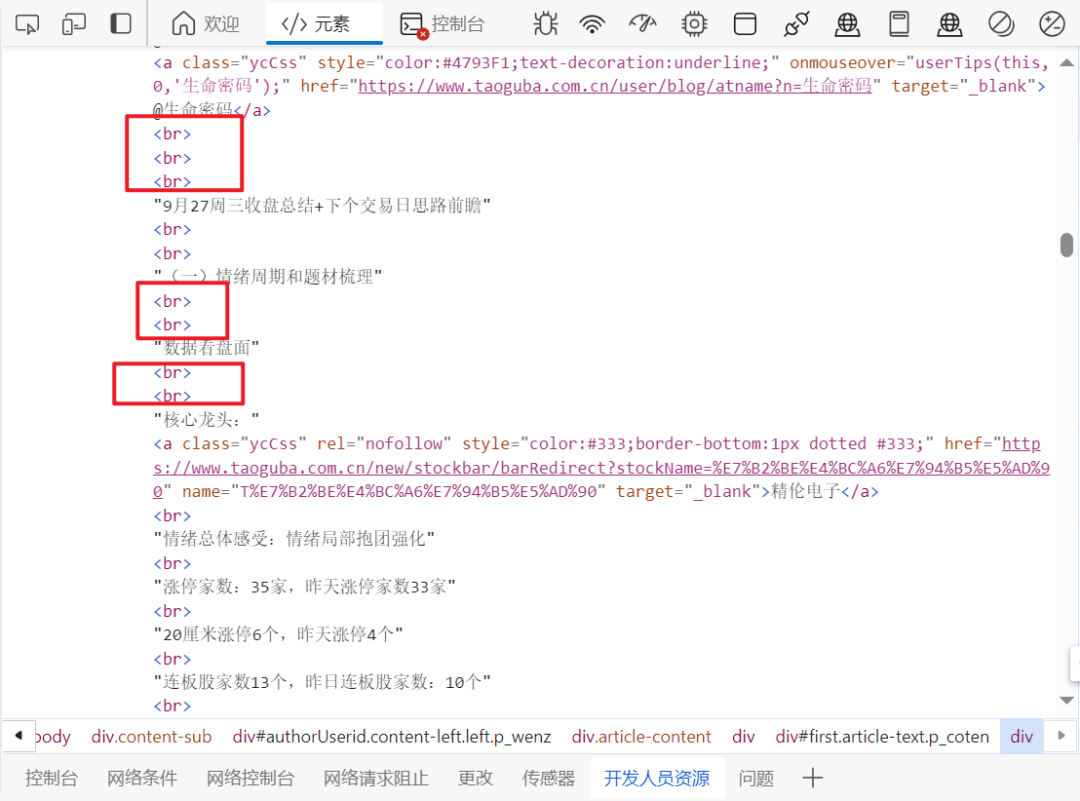This screenshot has height=801, width=1080.
Task: Open the sensors chip icon
Action: (694, 23)
